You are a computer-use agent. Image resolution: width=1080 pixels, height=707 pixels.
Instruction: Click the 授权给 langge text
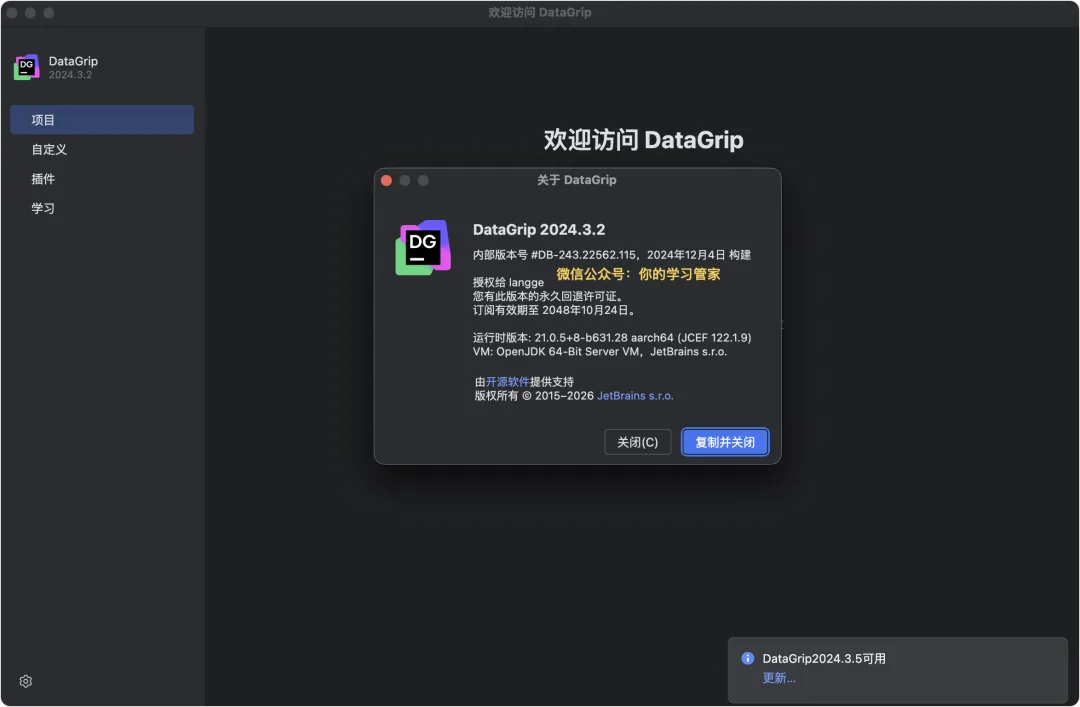coord(508,283)
